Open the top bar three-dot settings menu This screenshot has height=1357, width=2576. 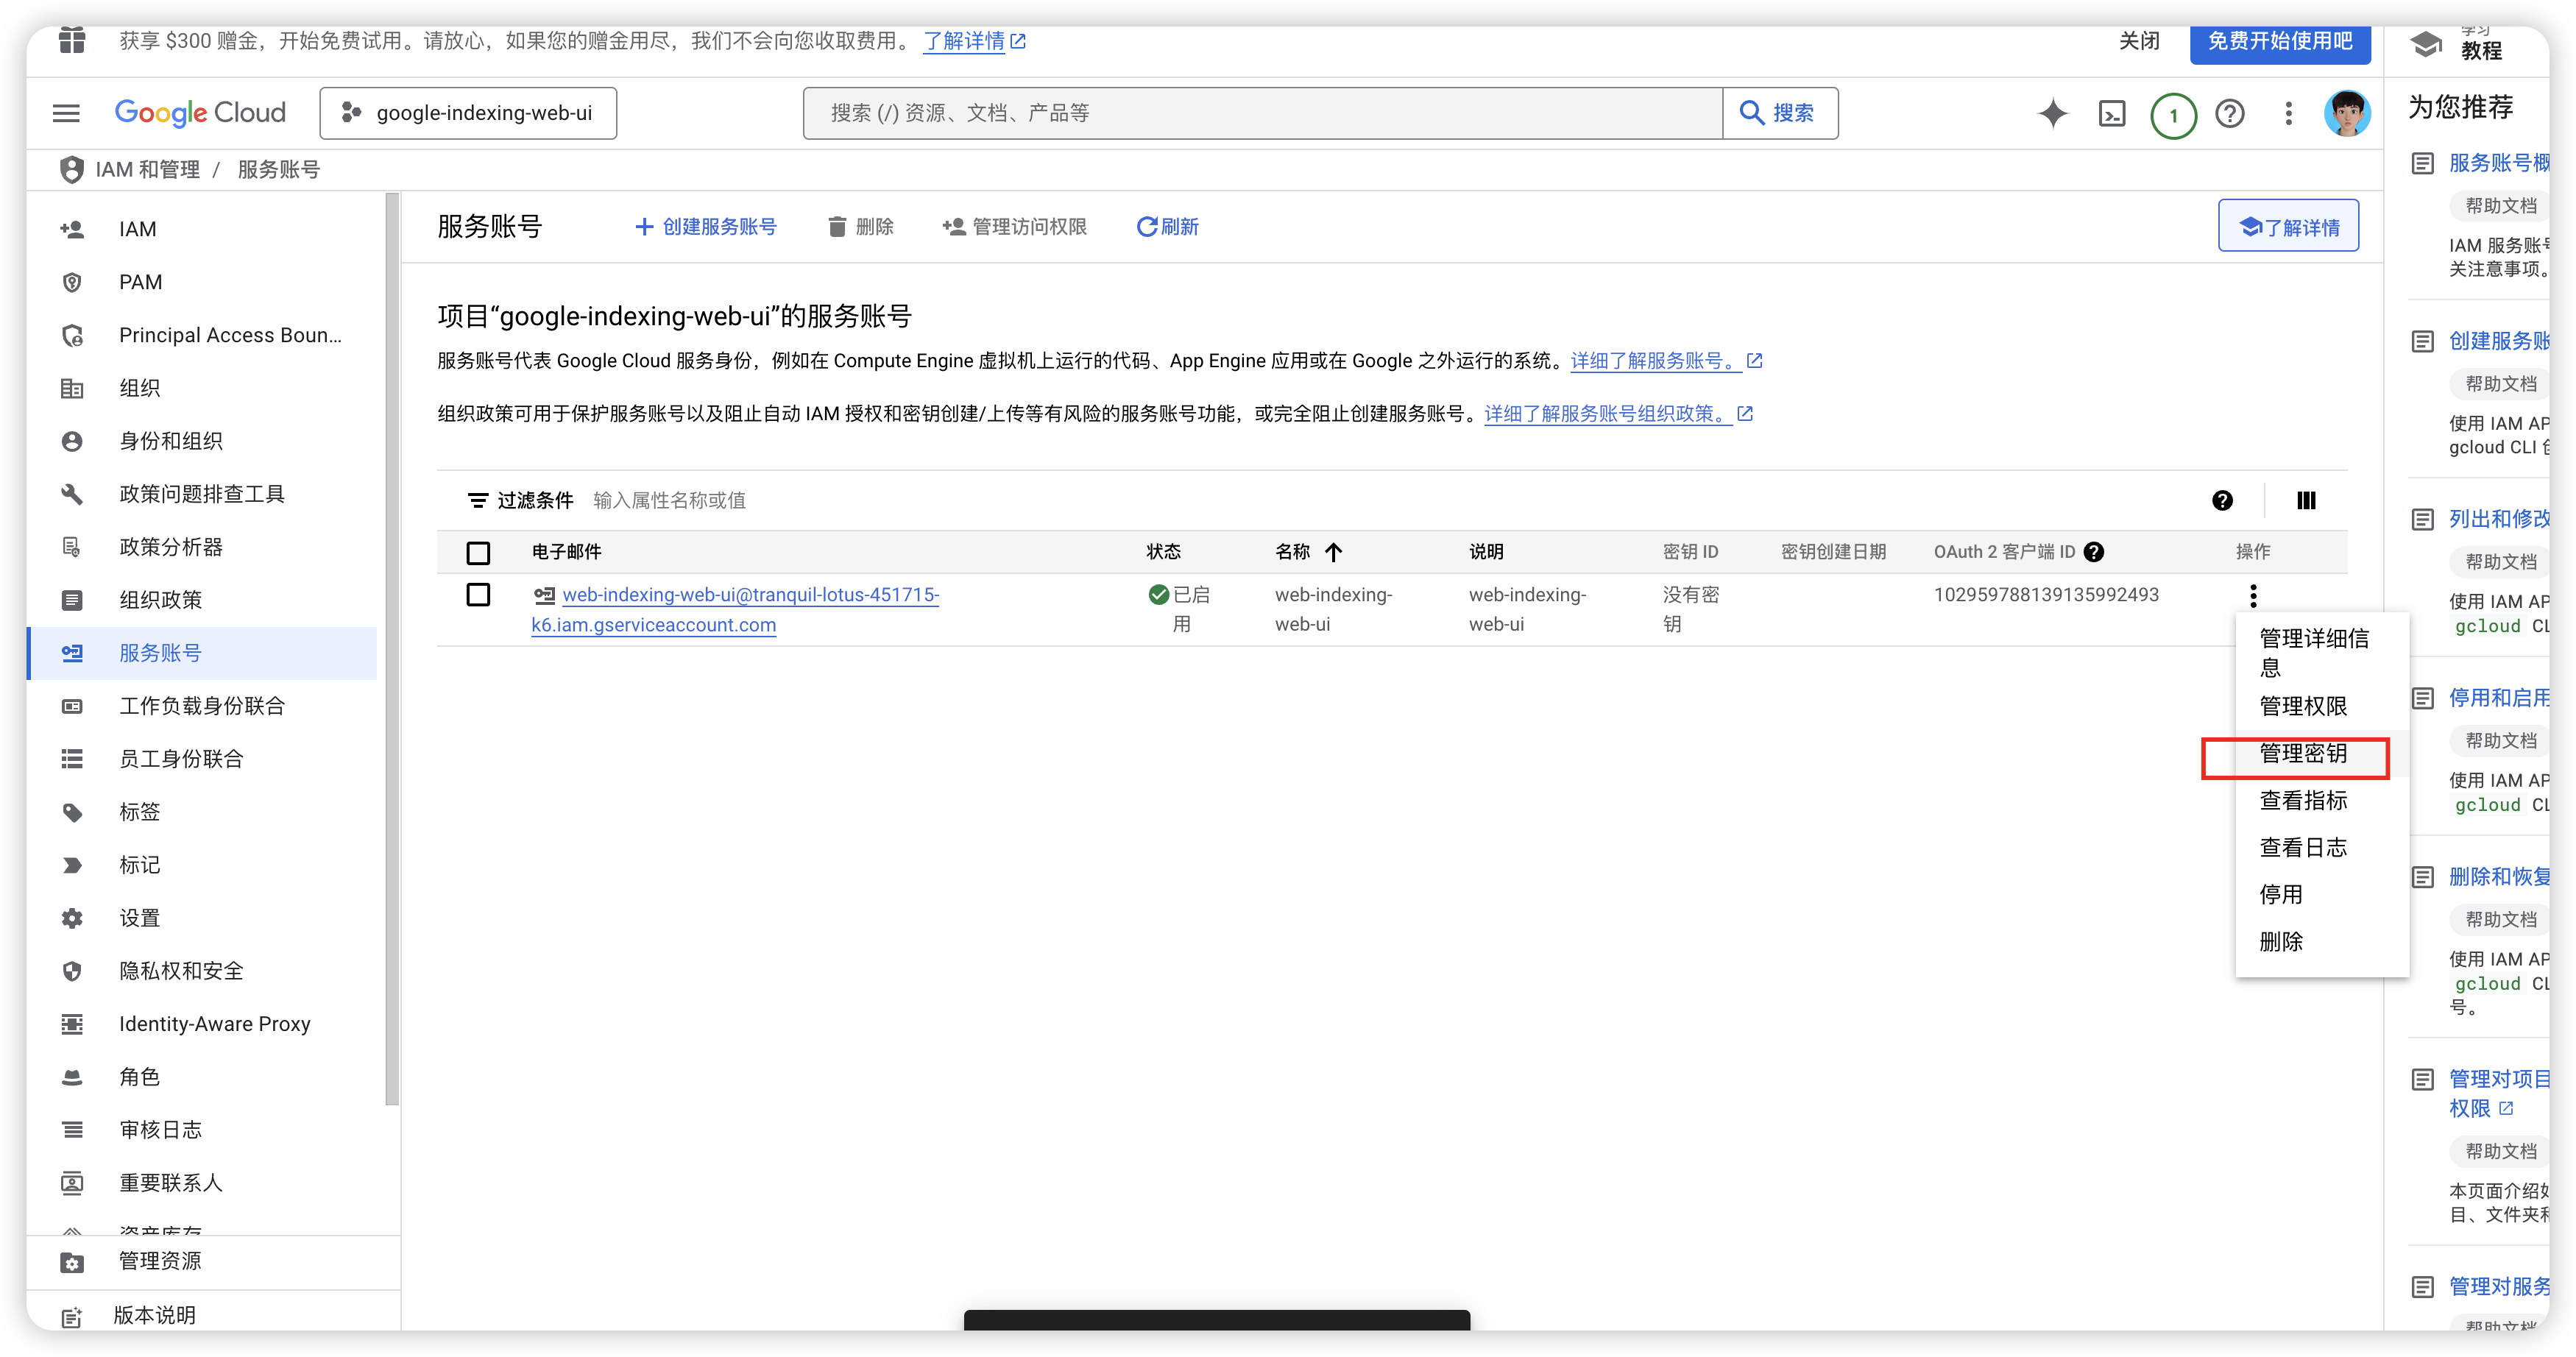[x=2288, y=113]
